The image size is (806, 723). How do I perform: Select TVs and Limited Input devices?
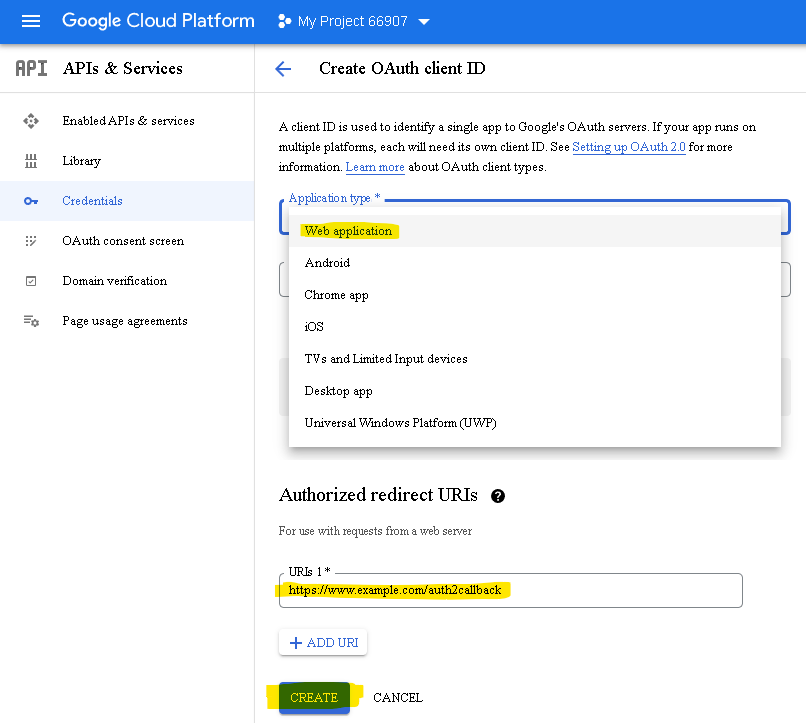pyautogui.click(x=535, y=359)
